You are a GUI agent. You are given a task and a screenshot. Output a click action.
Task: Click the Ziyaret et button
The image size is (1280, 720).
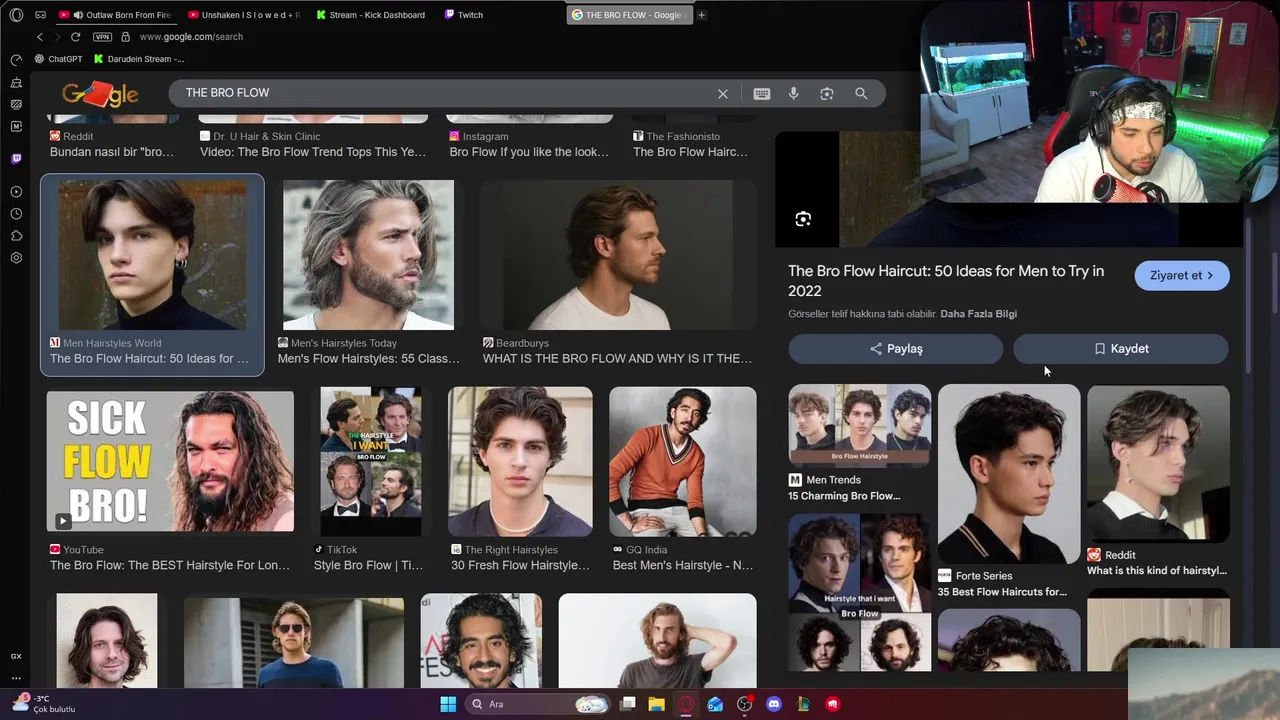(x=1182, y=276)
